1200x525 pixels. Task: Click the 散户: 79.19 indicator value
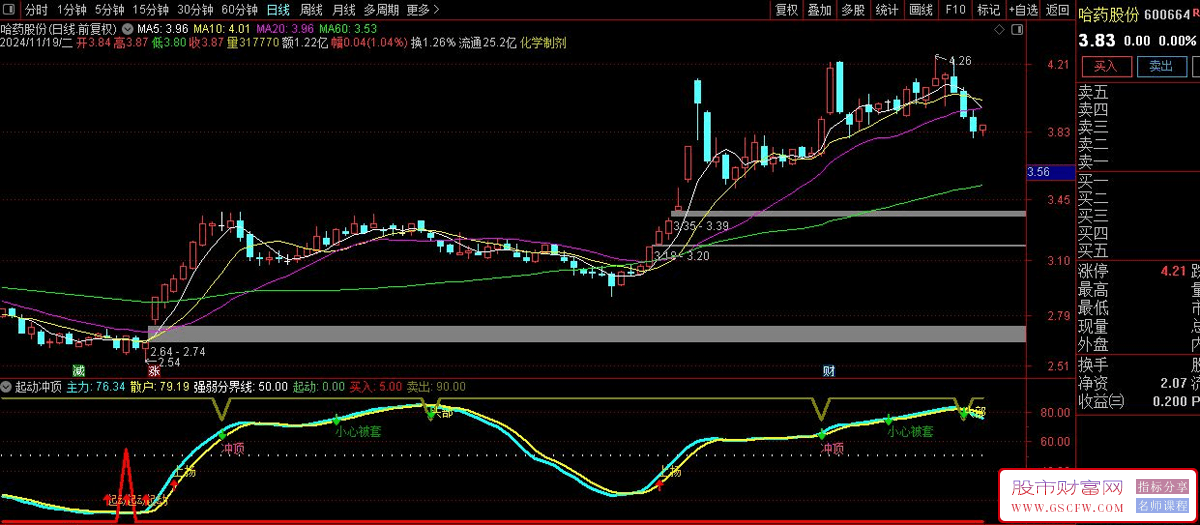tap(160, 386)
